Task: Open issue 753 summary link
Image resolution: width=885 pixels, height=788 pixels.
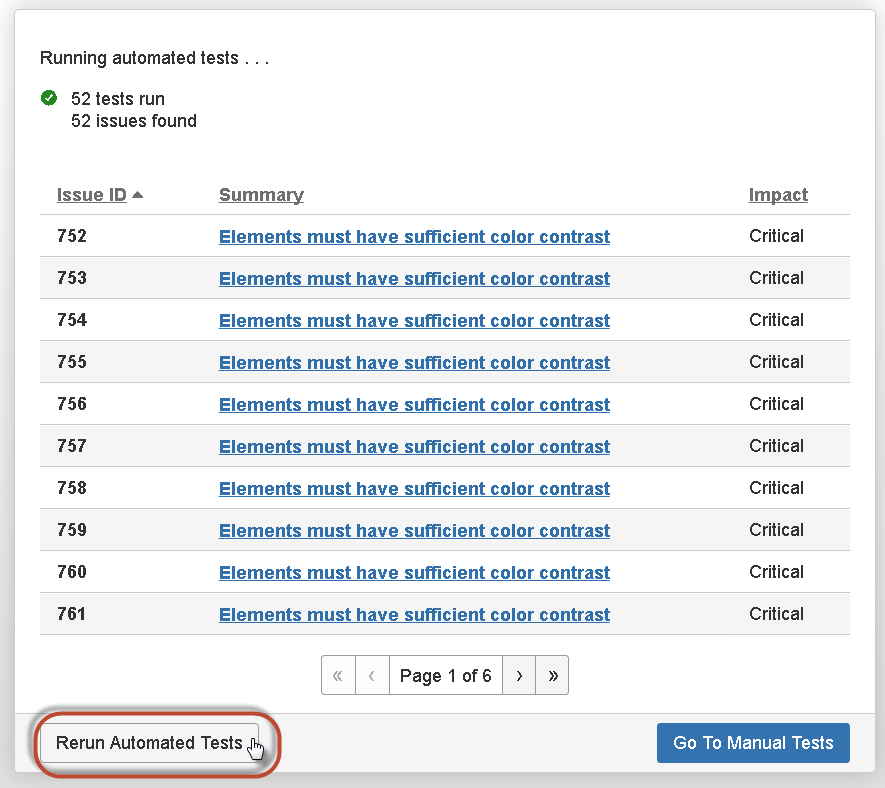Action: [414, 278]
